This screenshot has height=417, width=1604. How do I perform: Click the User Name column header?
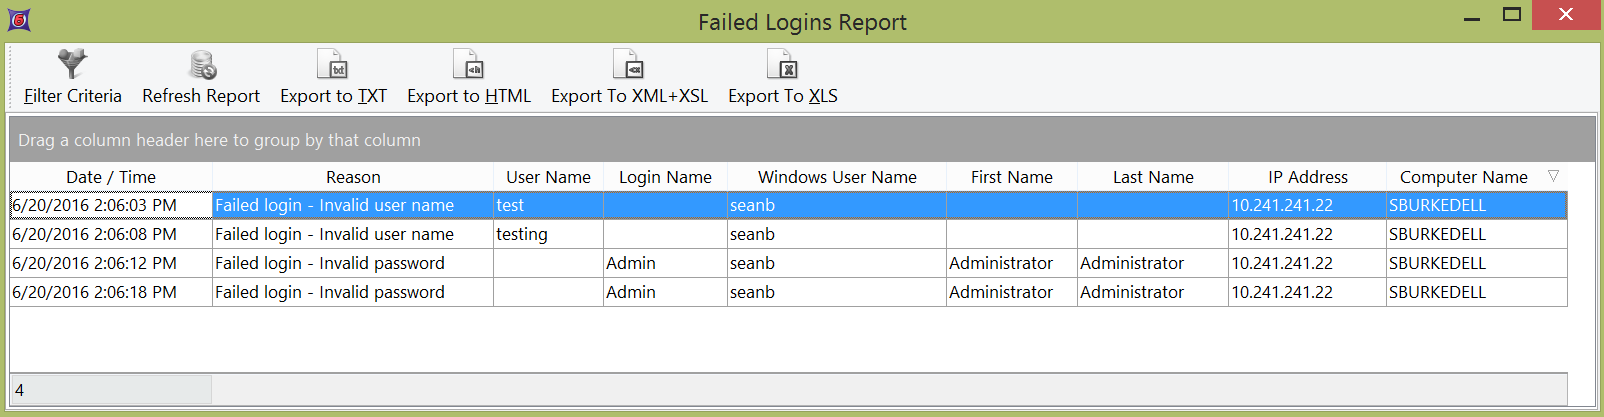pos(548,177)
